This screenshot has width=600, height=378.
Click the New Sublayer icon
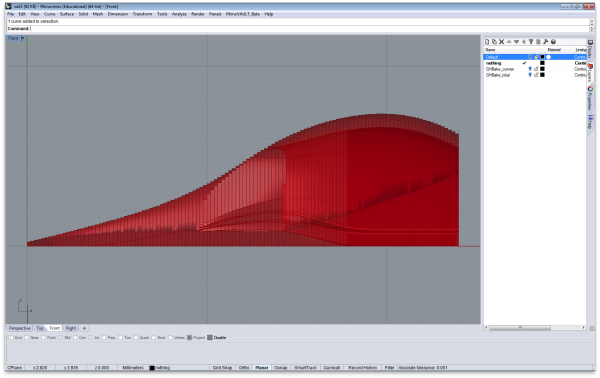[494, 42]
